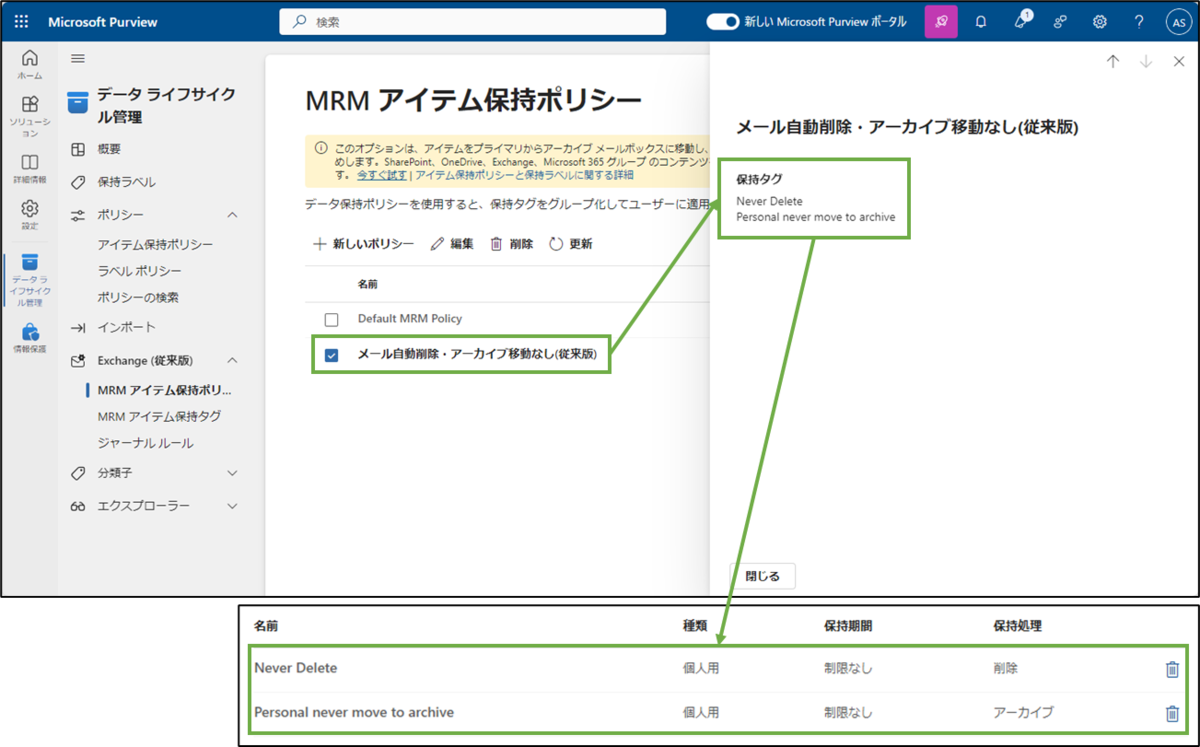Click the 検索 search box
This screenshot has height=747, width=1200.
tap(472, 21)
